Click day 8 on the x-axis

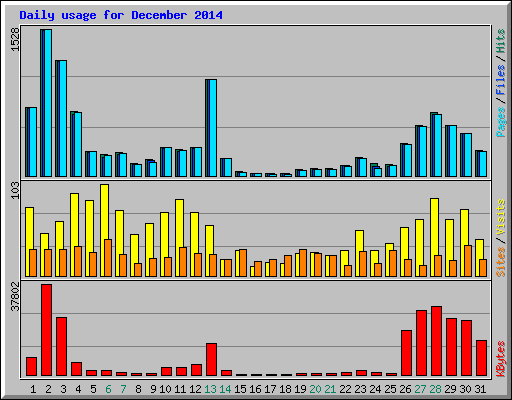tap(138, 389)
